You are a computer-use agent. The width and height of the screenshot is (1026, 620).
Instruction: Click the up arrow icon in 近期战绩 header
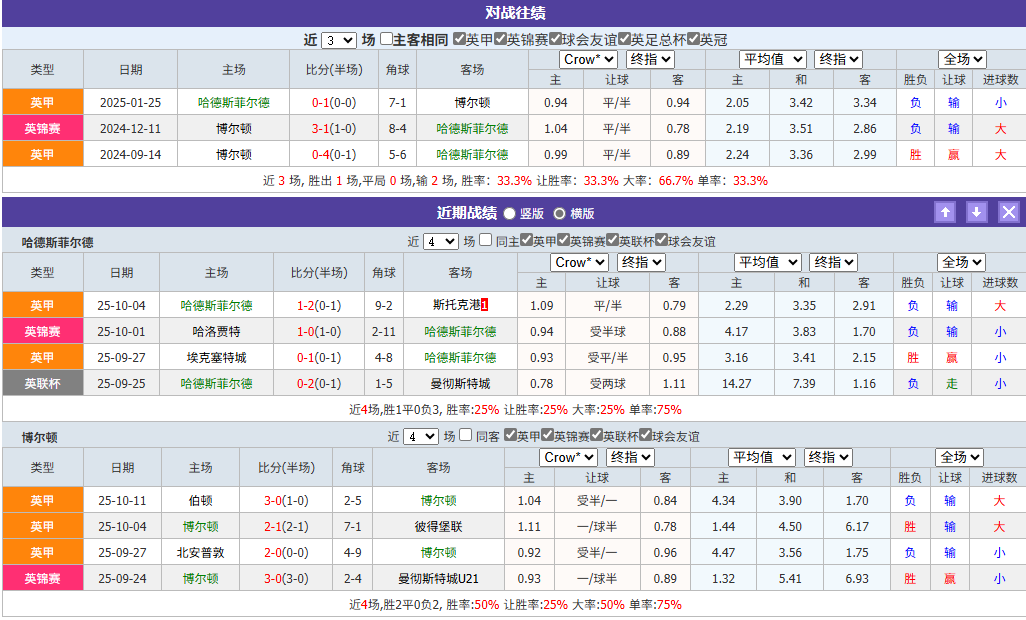click(945, 212)
